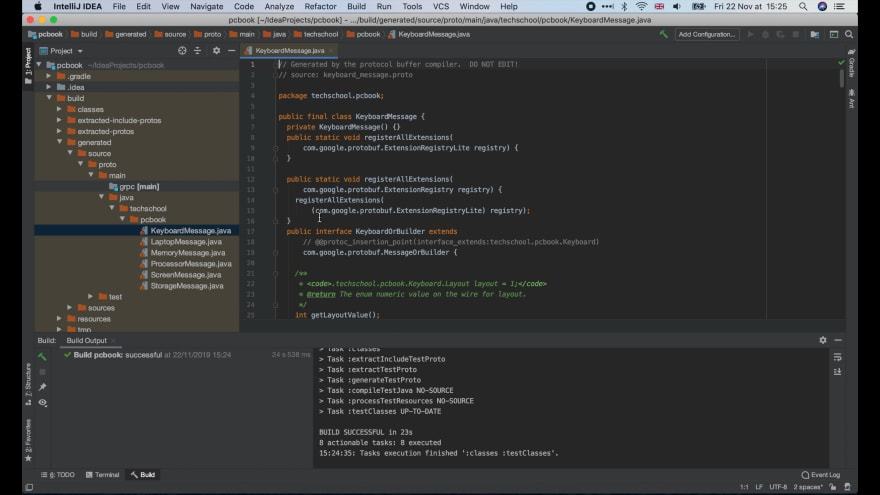Open the Build menu
This screenshot has width=880, height=495.
[356, 6]
